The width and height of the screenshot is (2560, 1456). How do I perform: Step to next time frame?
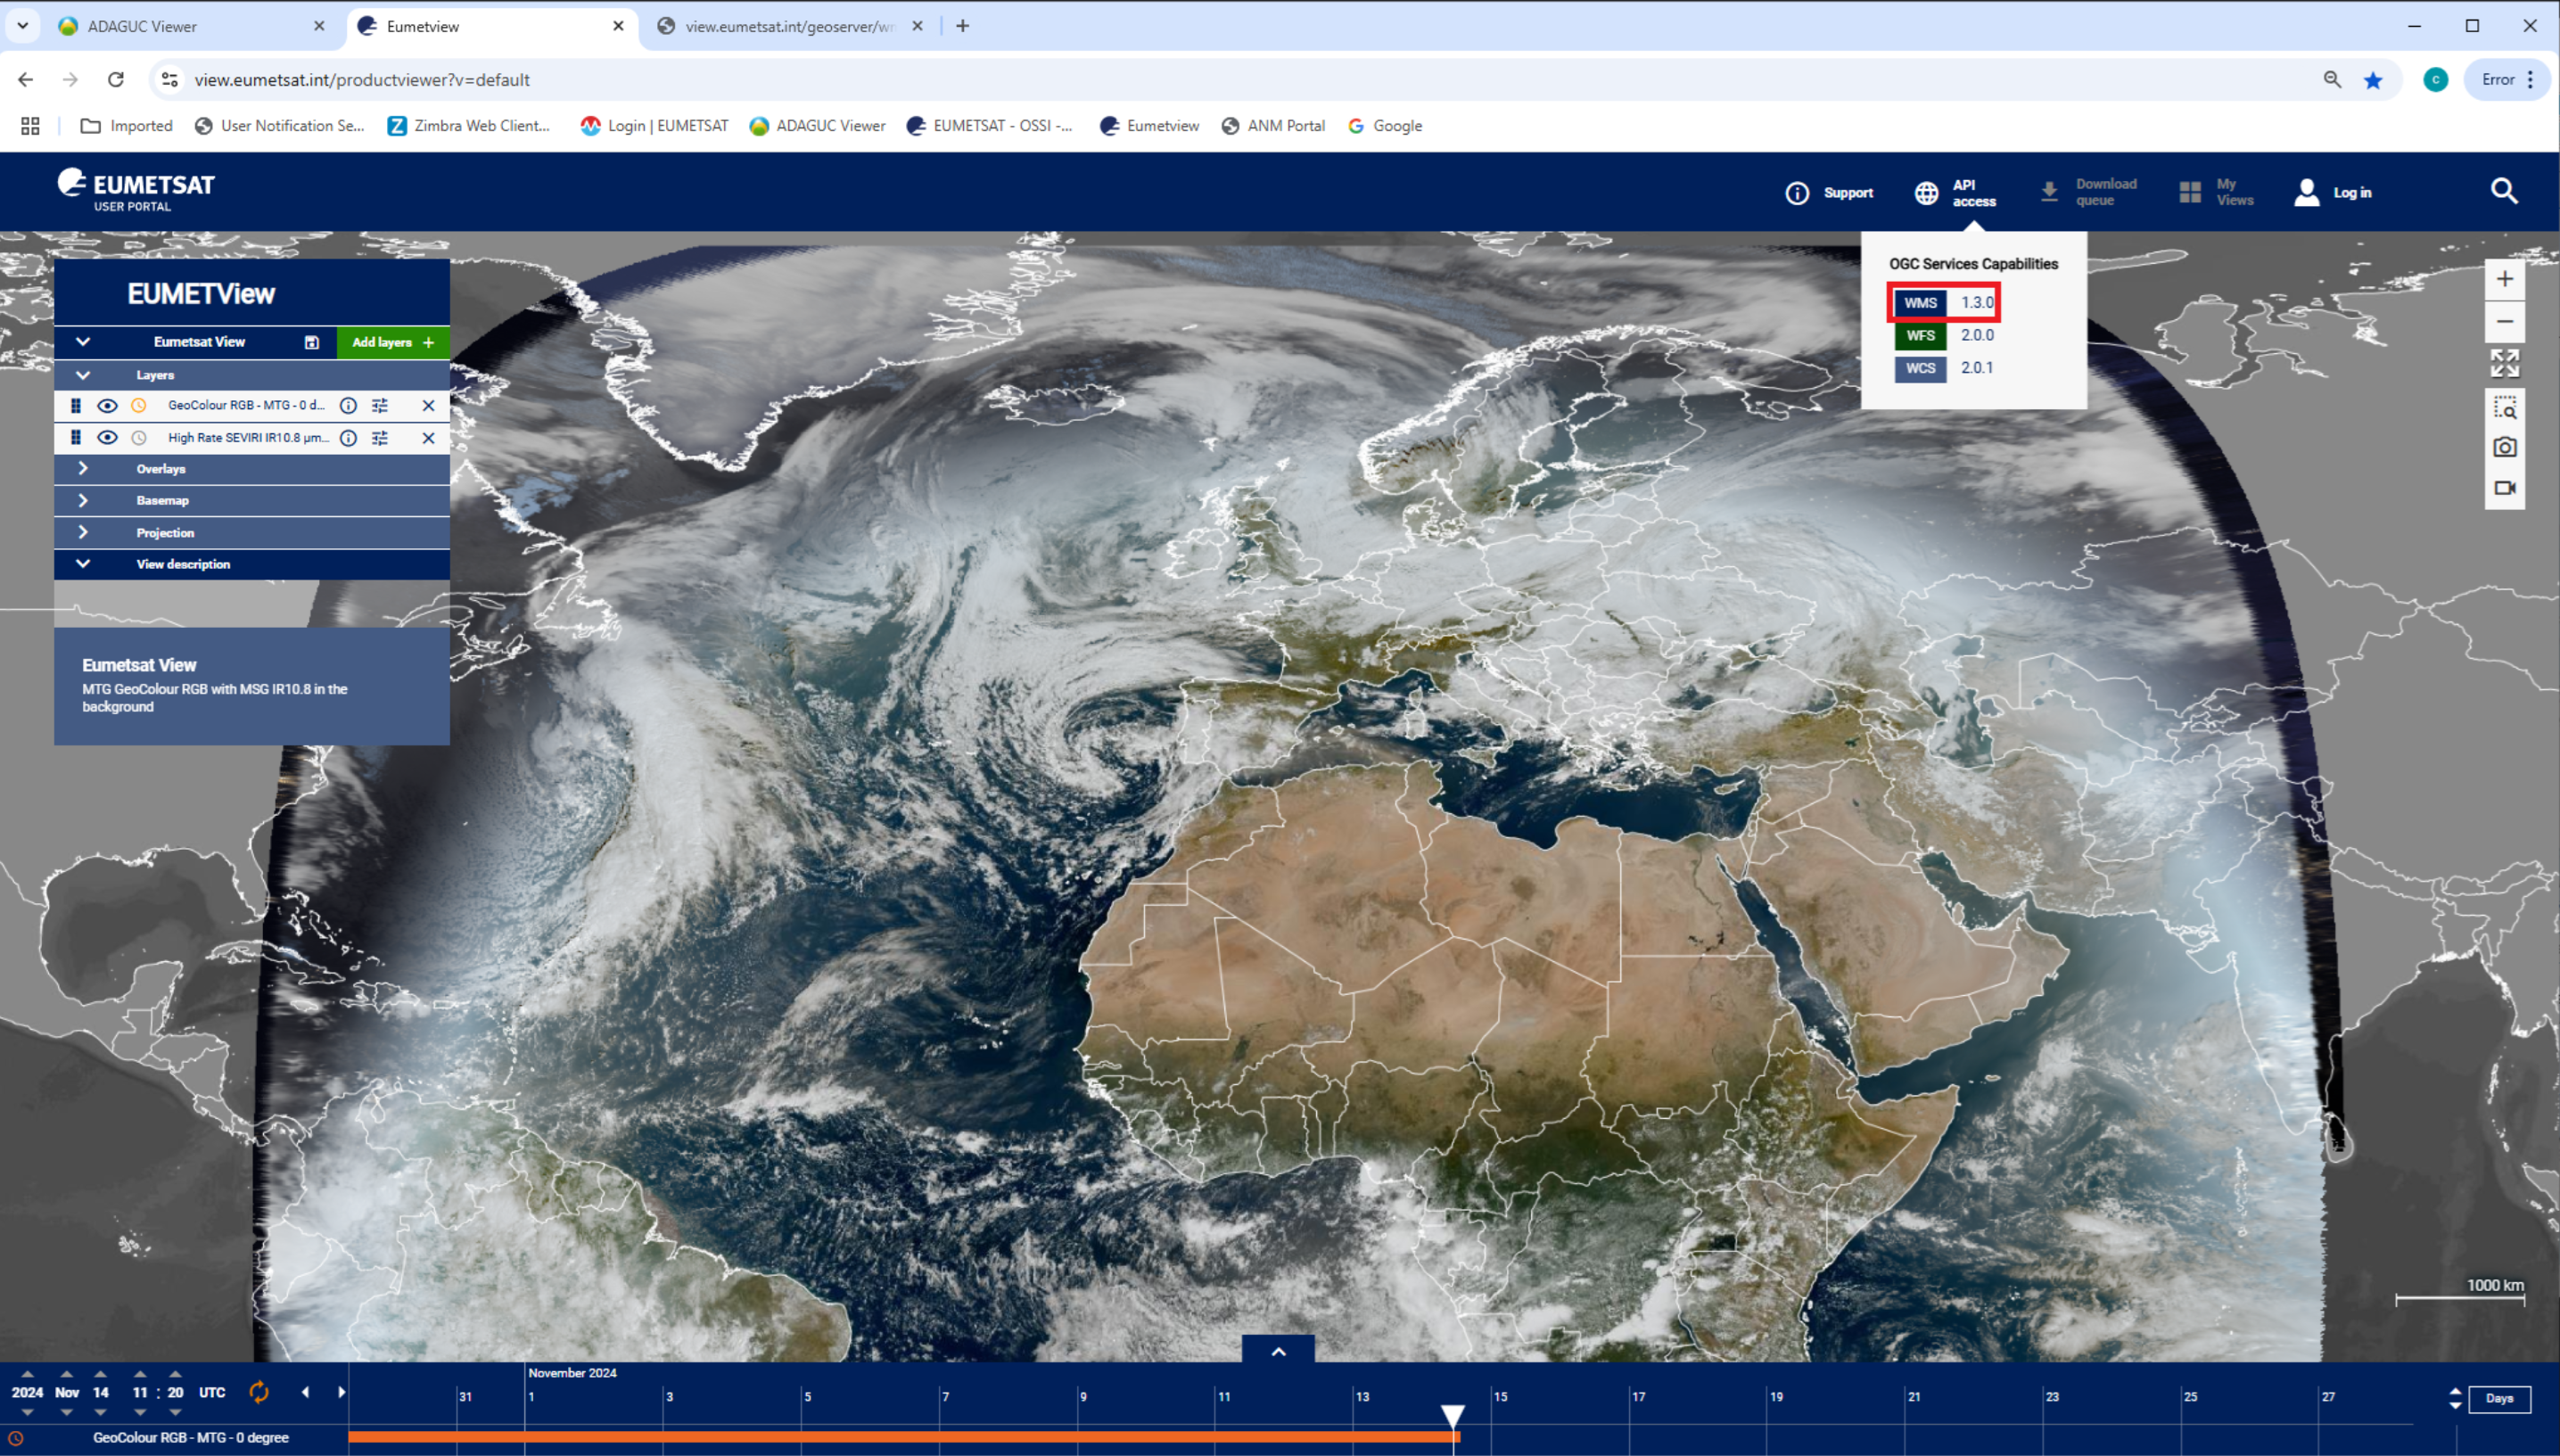[341, 1392]
